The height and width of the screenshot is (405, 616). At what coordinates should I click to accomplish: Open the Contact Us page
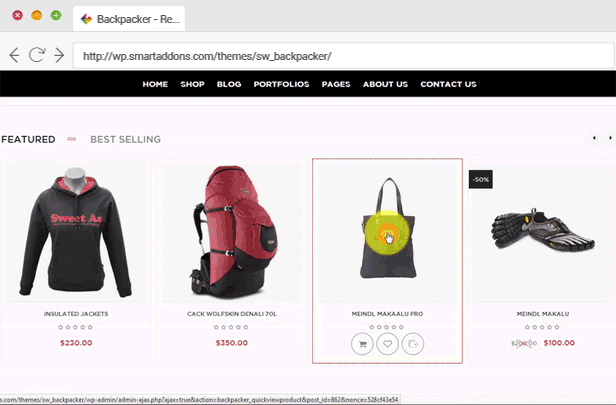[448, 84]
